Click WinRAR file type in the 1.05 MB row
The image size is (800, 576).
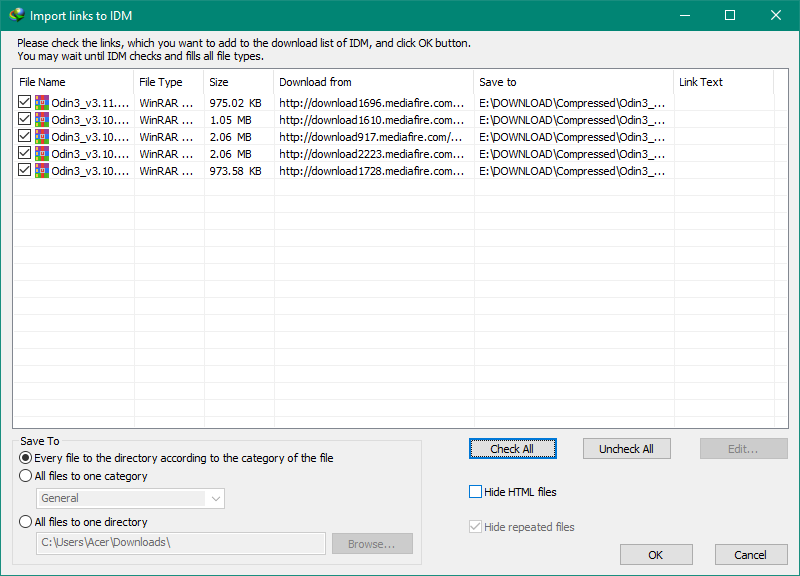[x=166, y=120]
